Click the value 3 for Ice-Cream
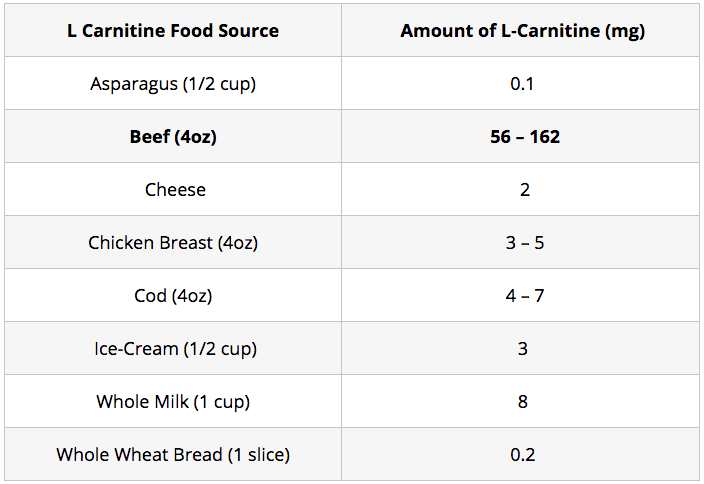 523,349
